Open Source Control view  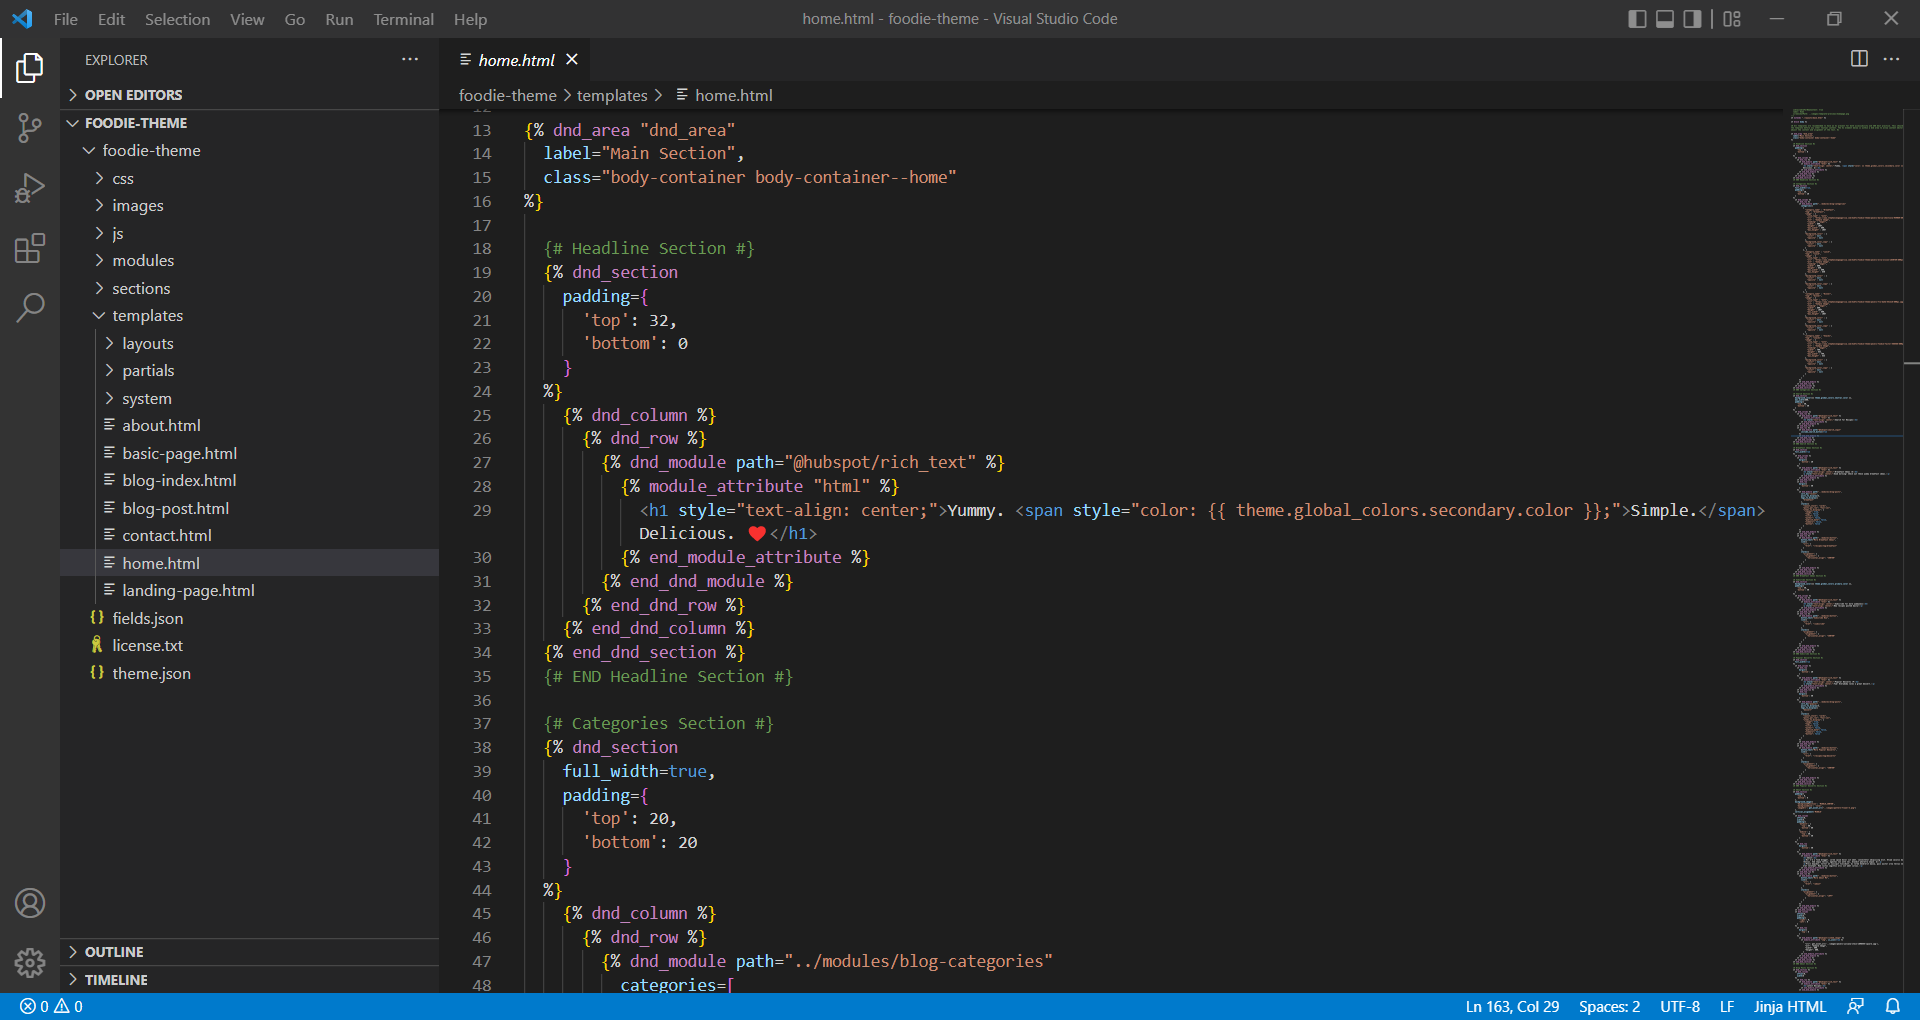[30, 128]
